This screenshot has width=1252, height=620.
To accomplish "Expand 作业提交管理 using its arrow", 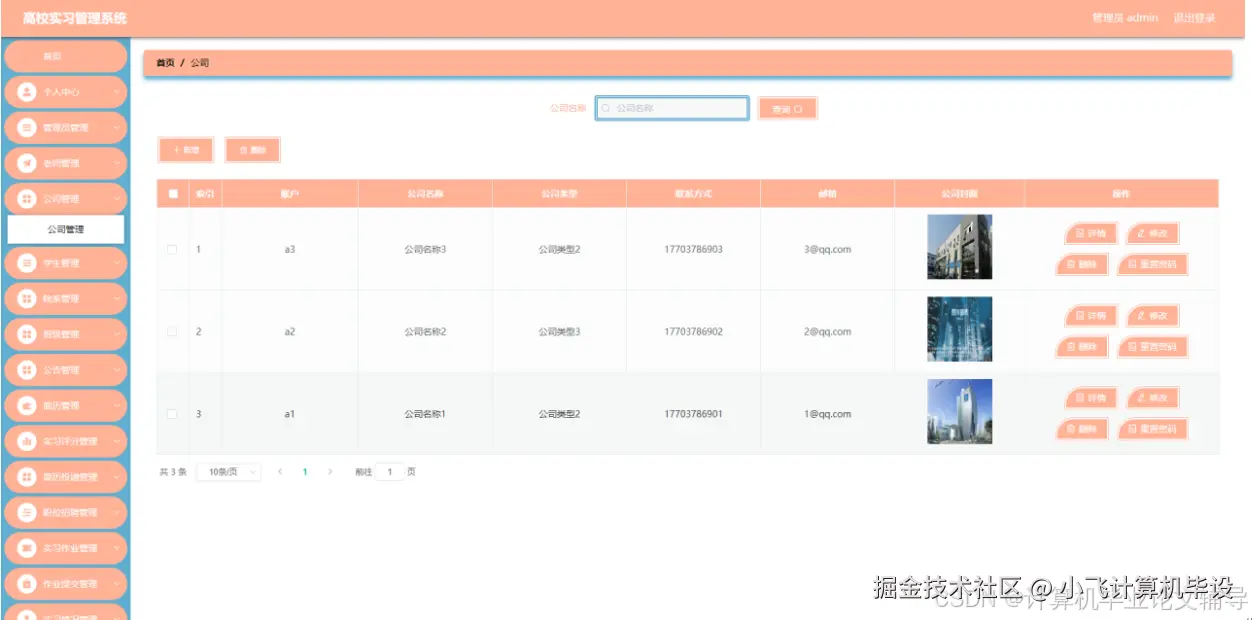I will coord(116,584).
